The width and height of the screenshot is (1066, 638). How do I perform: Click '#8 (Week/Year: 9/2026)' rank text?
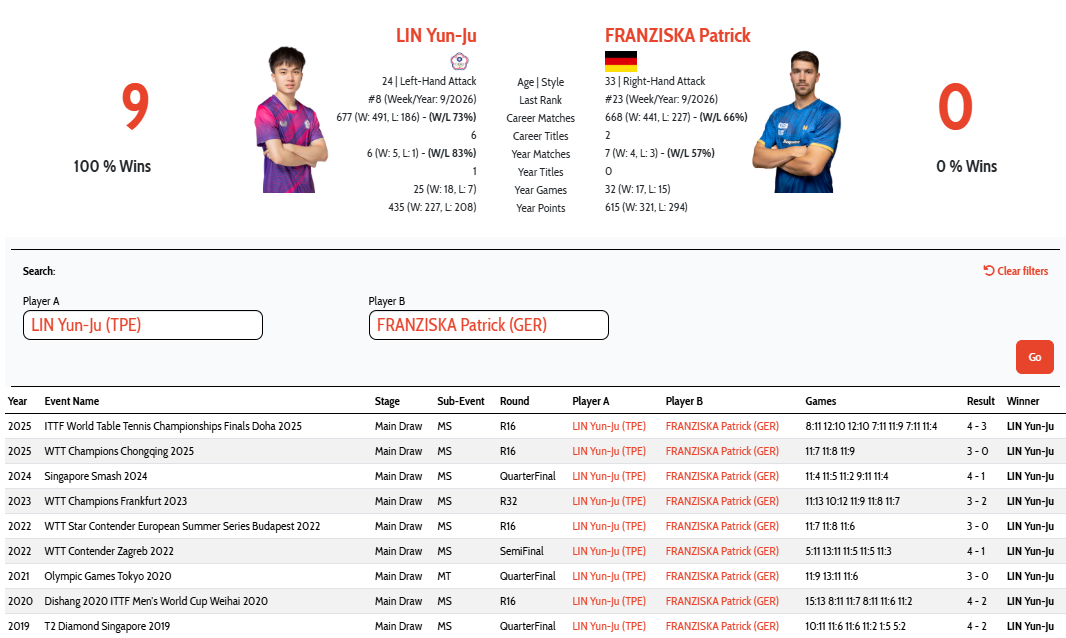(422, 99)
